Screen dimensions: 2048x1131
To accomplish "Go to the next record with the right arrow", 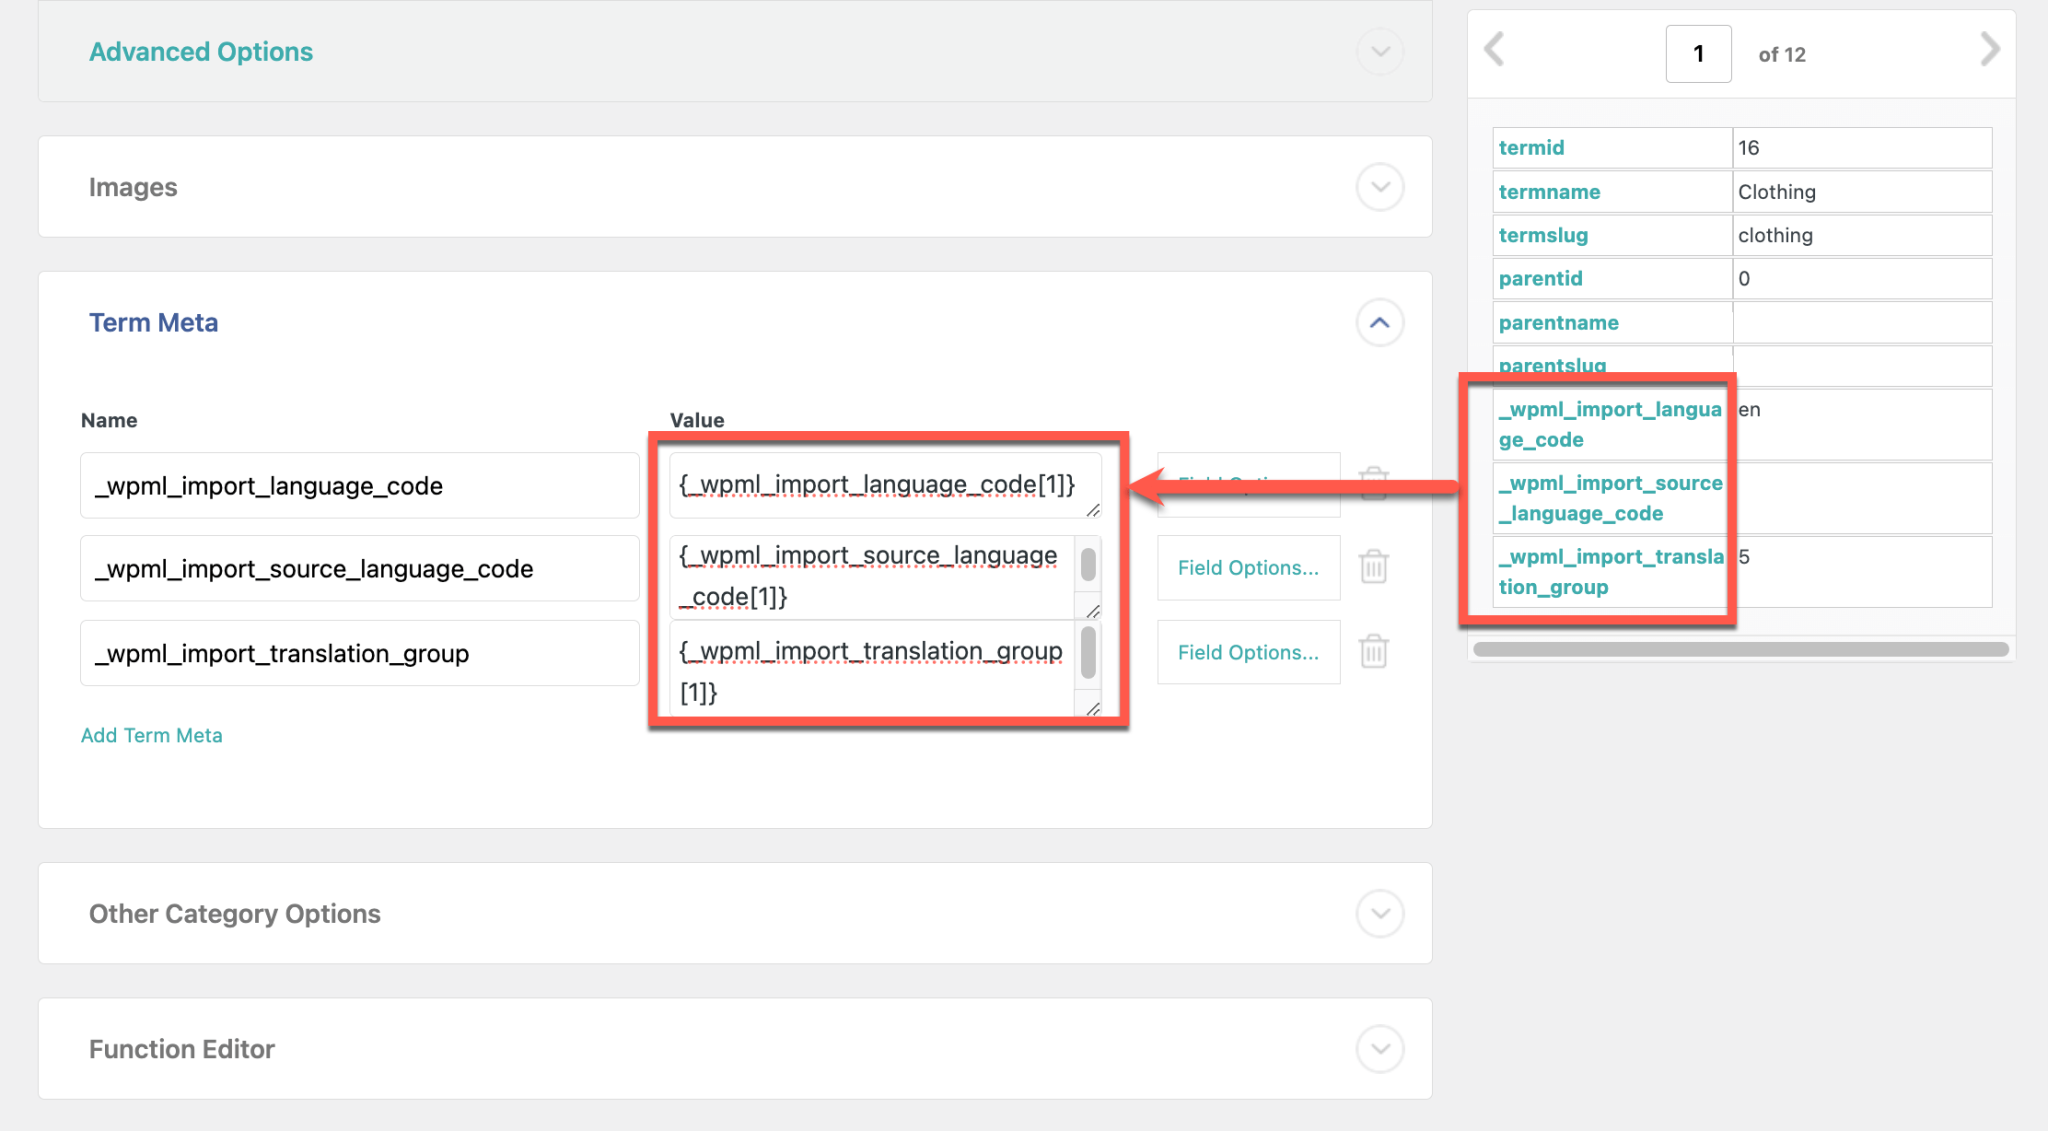I will (x=1990, y=49).
